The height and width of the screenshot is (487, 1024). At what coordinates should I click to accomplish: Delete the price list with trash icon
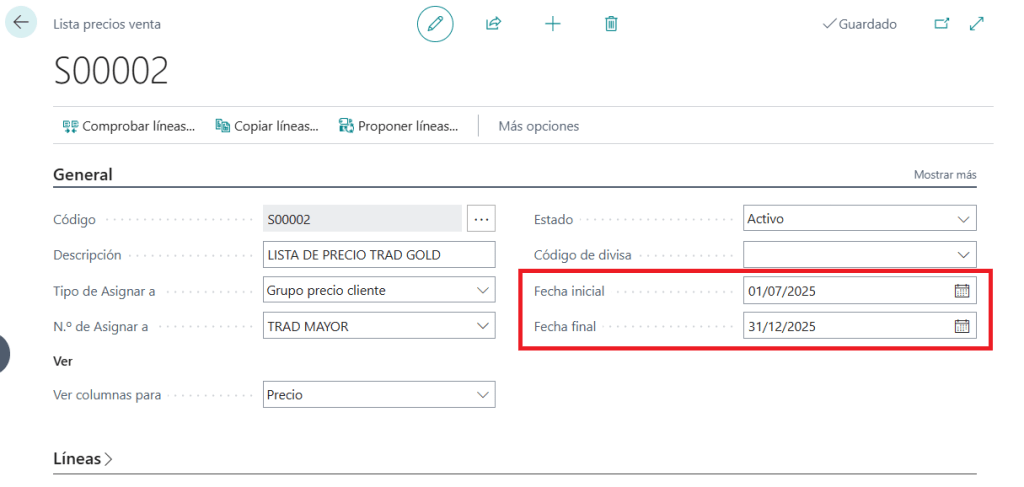click(x=611, y=24)
